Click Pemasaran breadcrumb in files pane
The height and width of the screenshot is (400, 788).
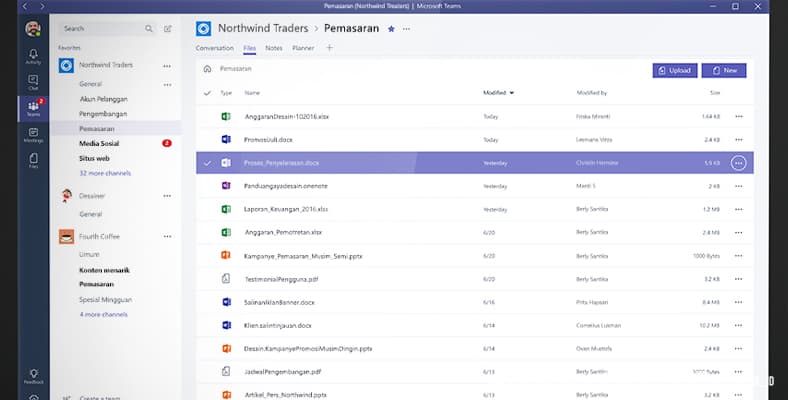click(x=236, y=69)
